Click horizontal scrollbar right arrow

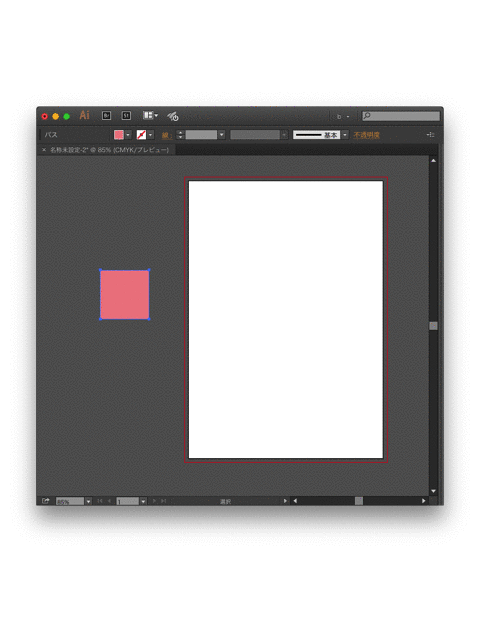coord(424,501)
